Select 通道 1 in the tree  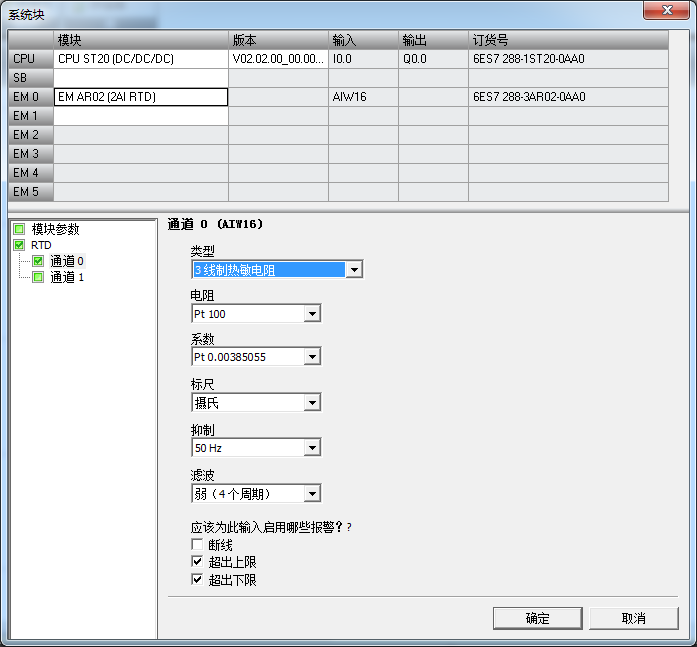pyautogui.click(x=67, y=277)
